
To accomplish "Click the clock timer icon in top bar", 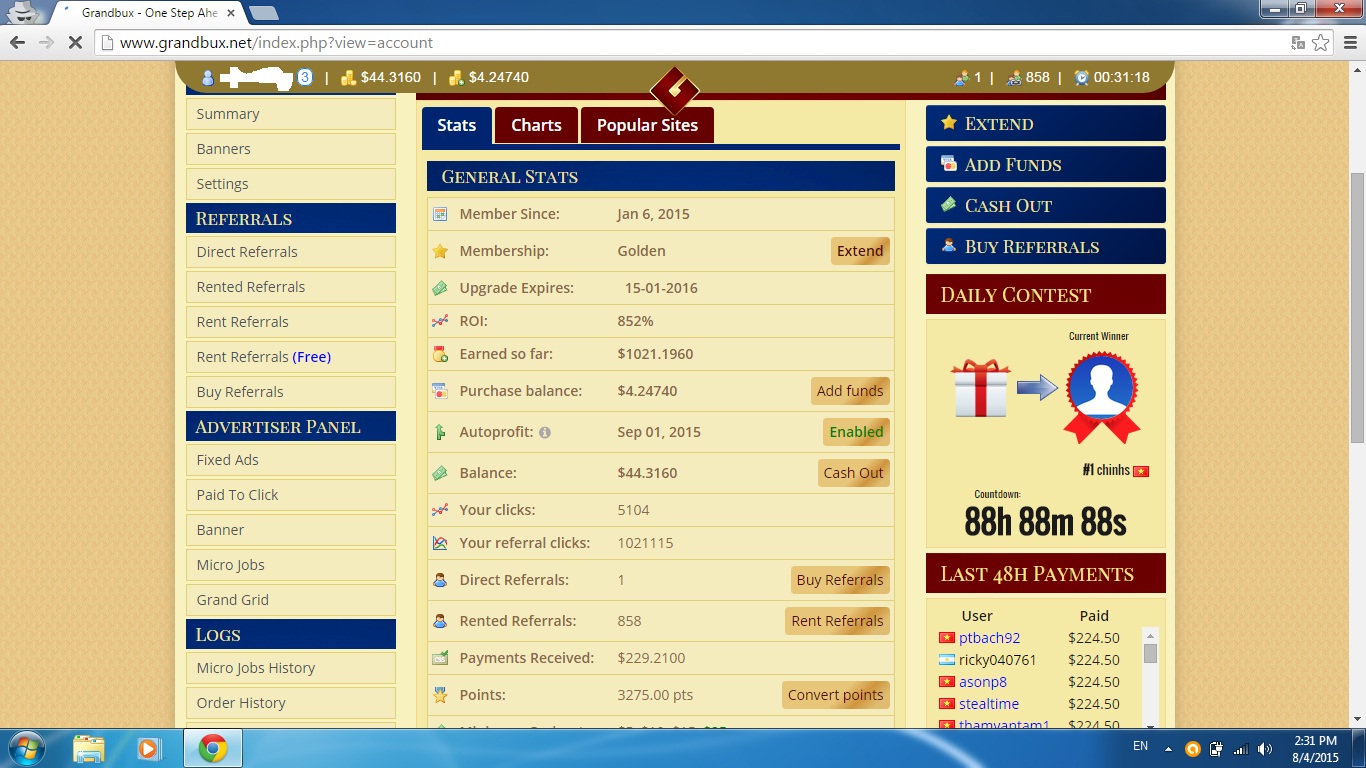I will pos(1081,78).
